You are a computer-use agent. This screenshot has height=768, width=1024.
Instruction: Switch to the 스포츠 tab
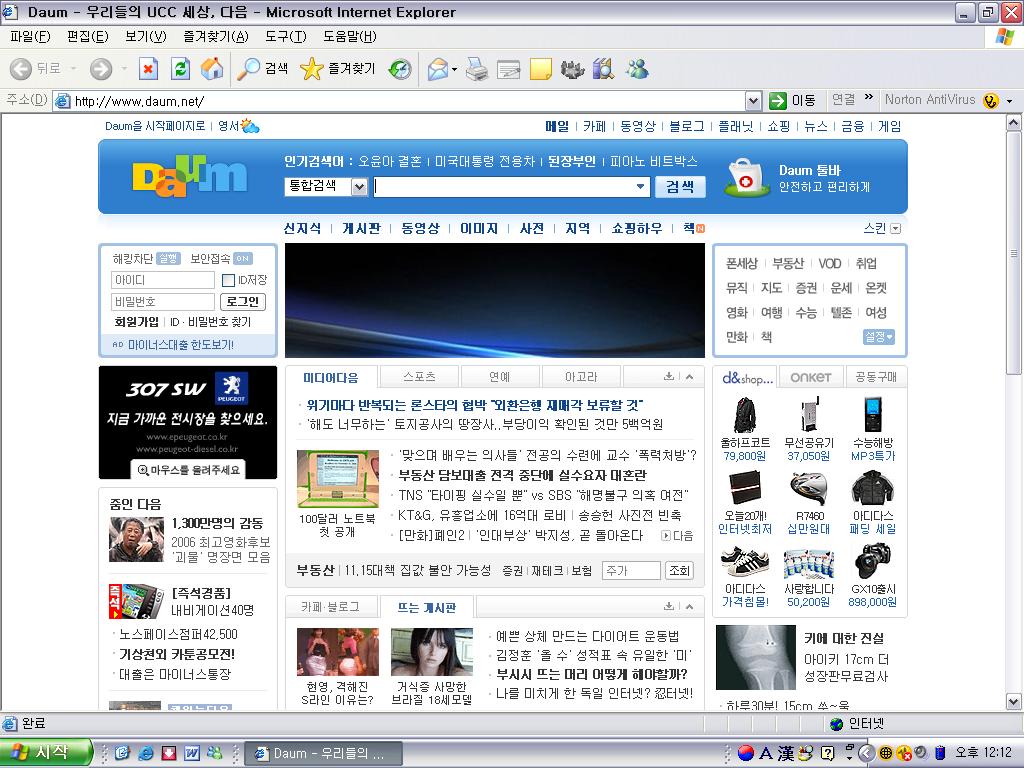419,377
